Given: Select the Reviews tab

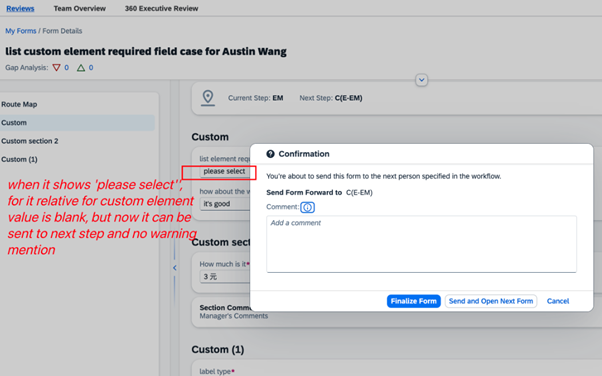Looking at the screenshot, I should point(20,8).
